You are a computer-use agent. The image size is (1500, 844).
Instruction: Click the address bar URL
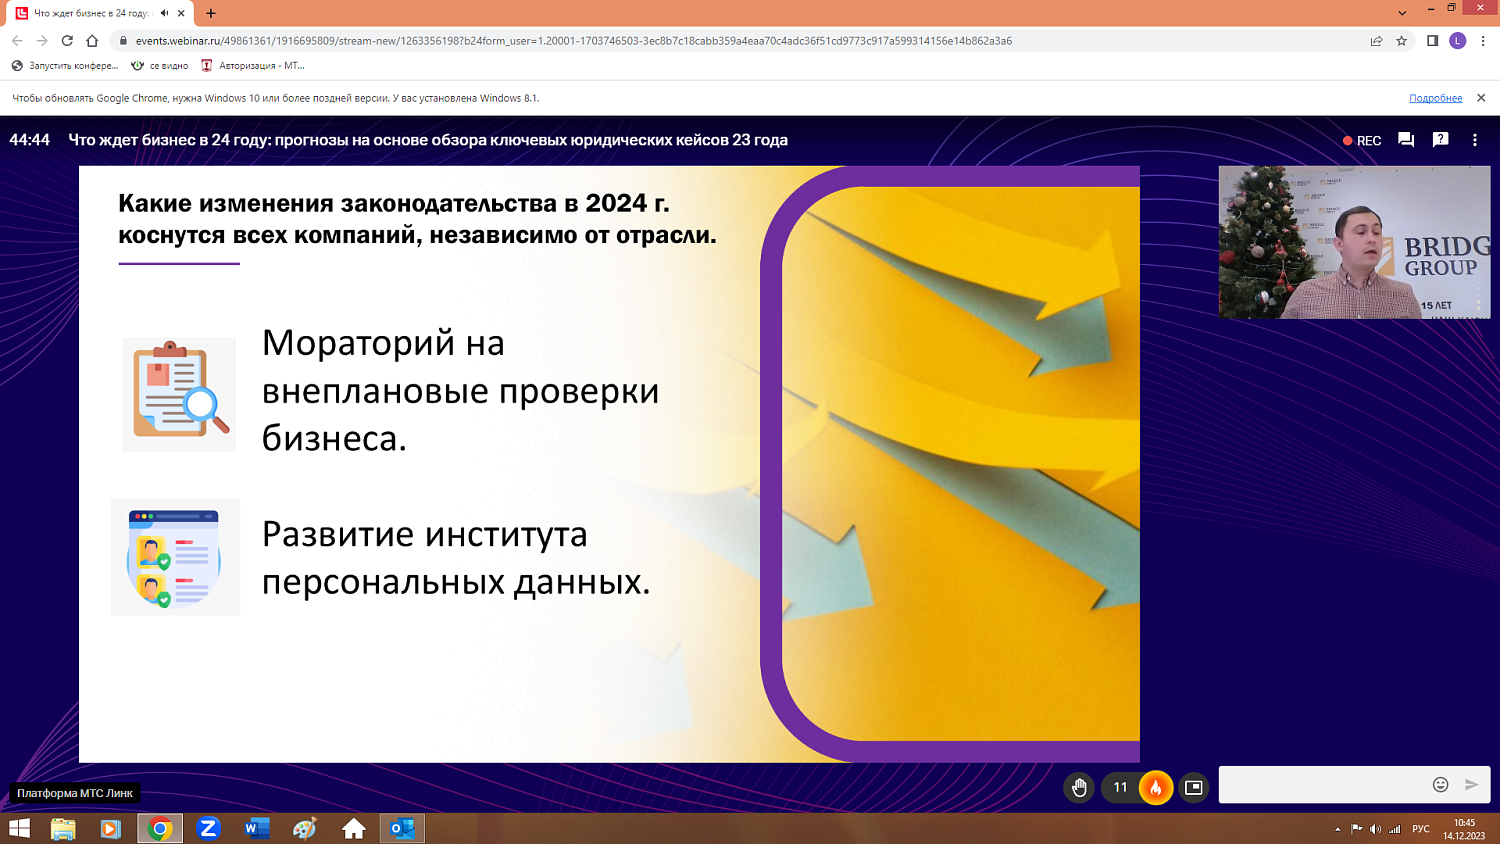click(574, 41)
